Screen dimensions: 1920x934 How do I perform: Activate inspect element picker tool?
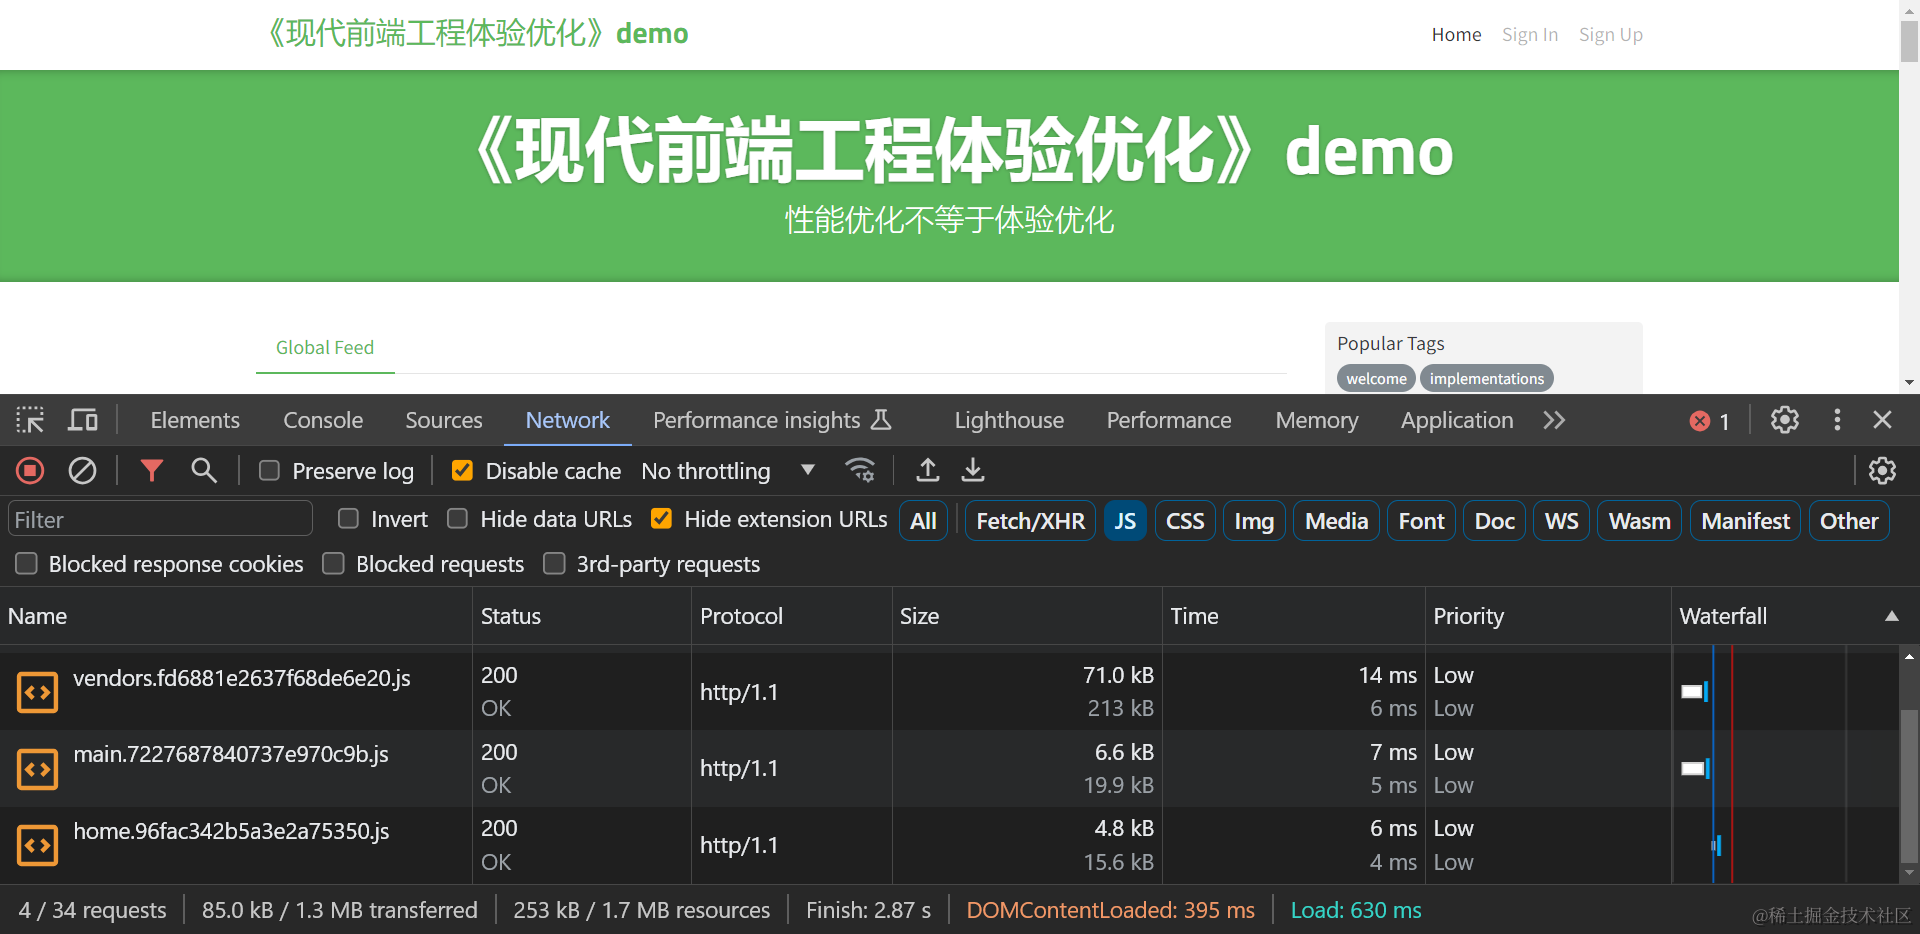click(x=30, y=420)
